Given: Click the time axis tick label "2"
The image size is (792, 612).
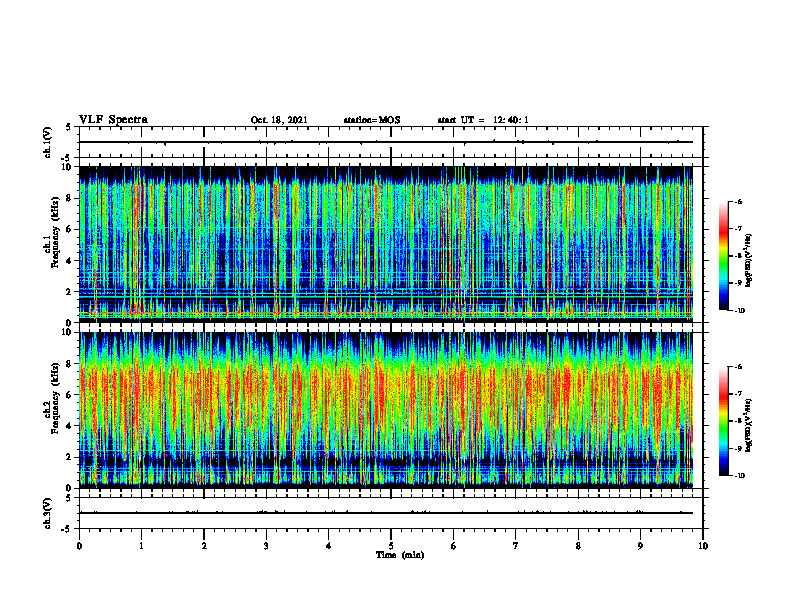Looking at the screenshot, I should pos(204,546).
